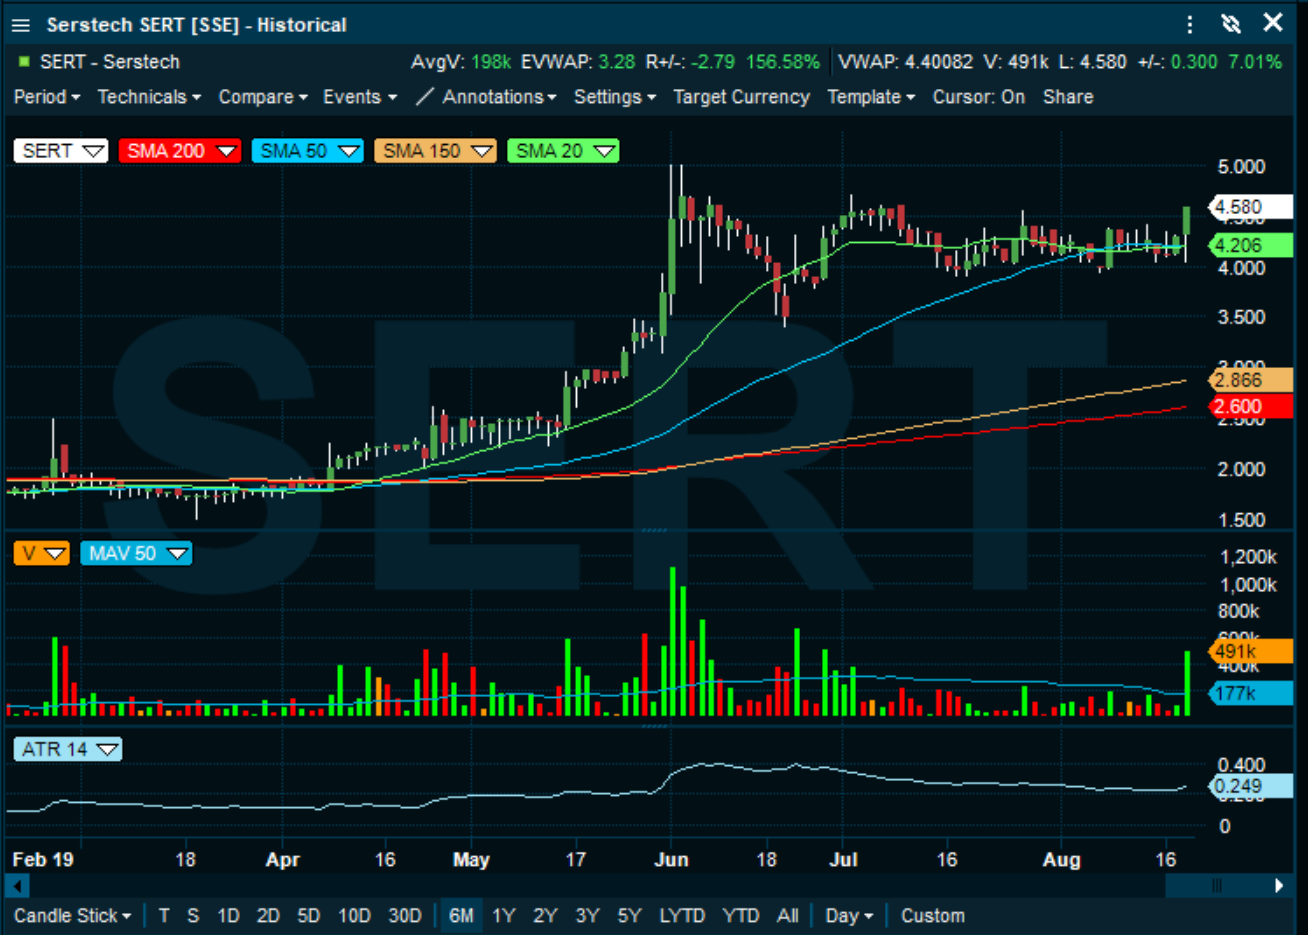Click the blue 177k MAV value label

click(1250, 694)
